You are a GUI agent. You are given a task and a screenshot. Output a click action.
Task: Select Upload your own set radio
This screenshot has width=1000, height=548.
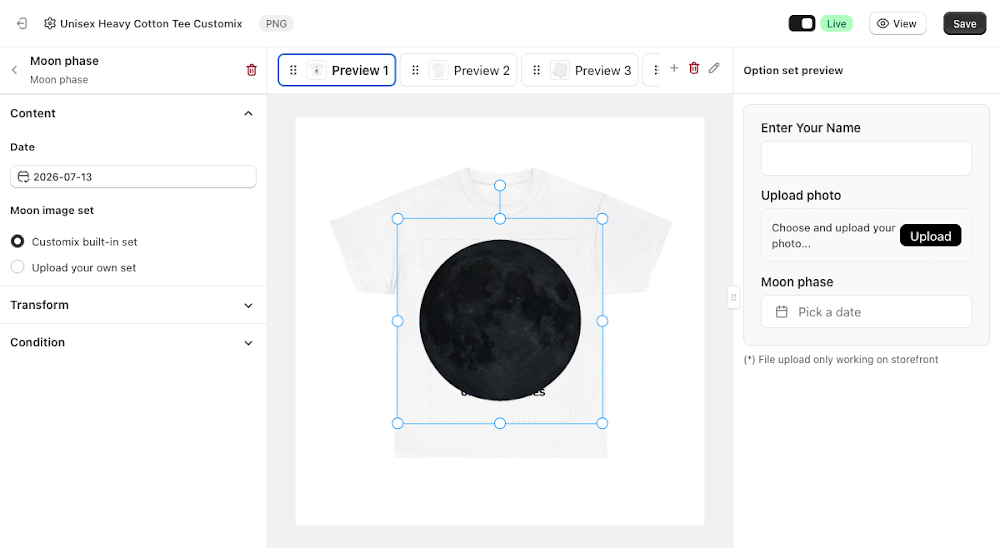point(18,267)
